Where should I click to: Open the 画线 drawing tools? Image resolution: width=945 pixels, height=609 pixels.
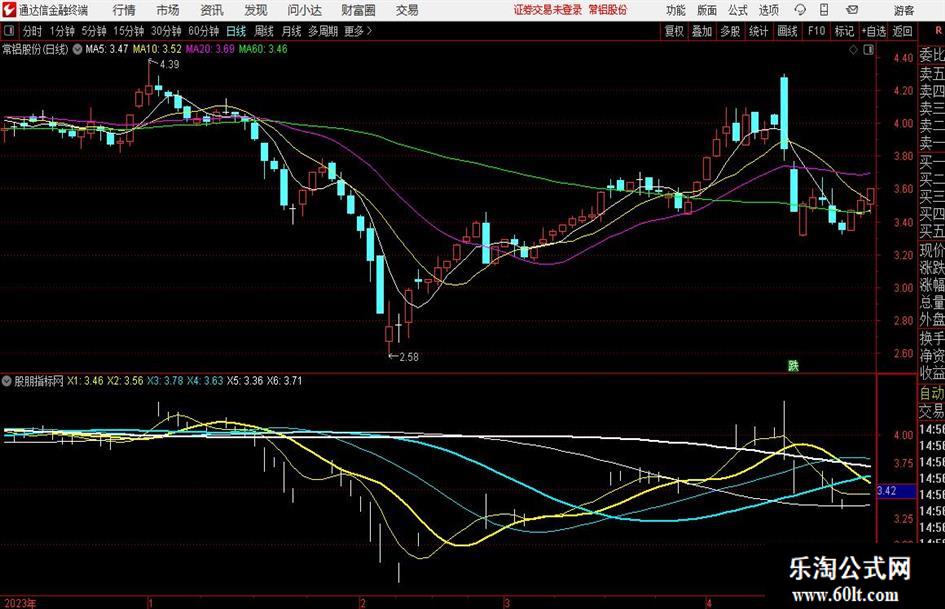[787, 31]
